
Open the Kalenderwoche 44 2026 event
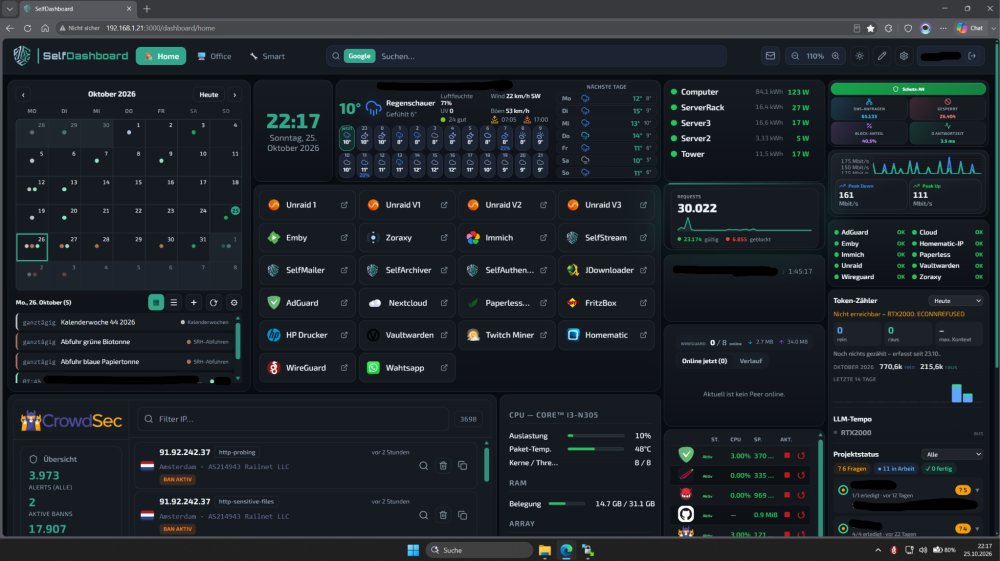[125, 323]
